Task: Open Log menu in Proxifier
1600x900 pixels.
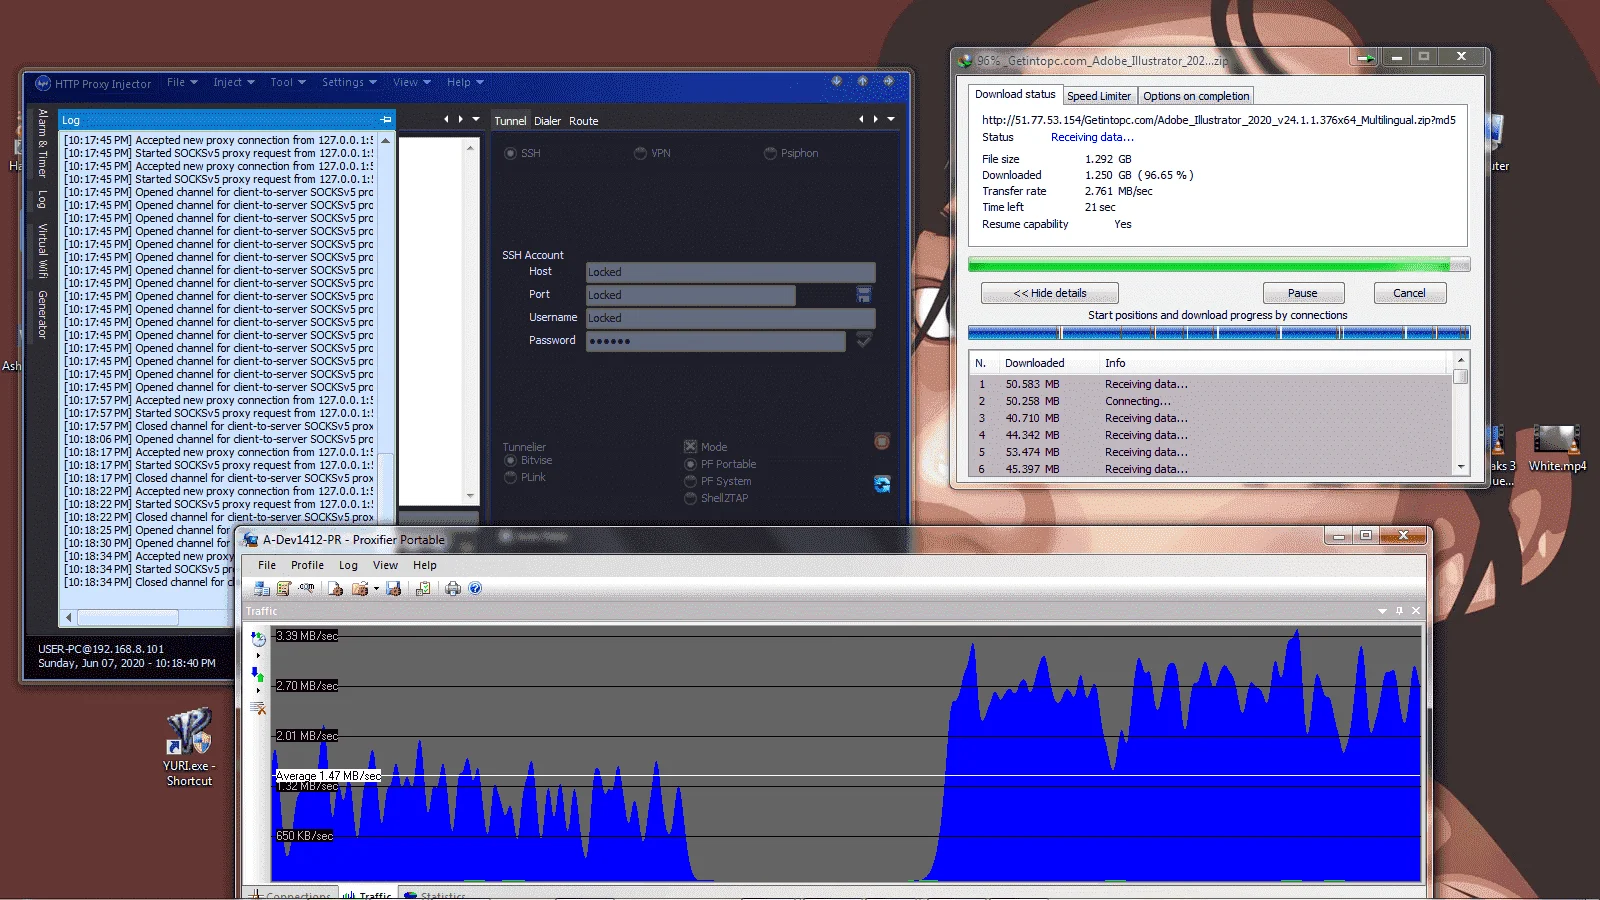Action: (348, 565)
